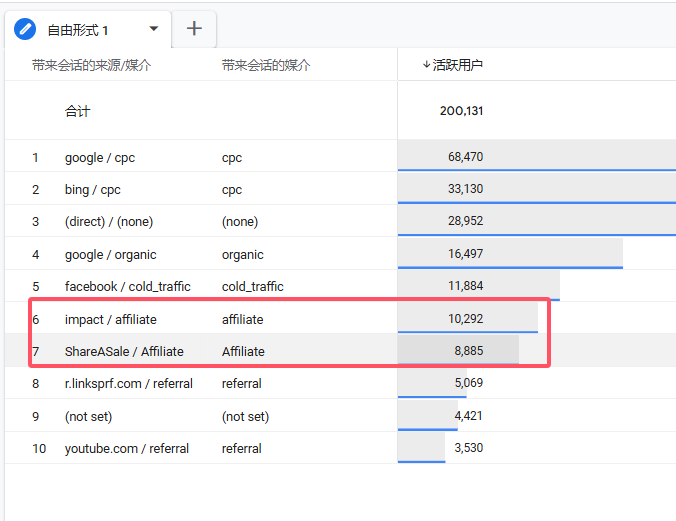676x521 pixels.
Task: Click the (none) medium cell
Action: [x=240, y=222]
